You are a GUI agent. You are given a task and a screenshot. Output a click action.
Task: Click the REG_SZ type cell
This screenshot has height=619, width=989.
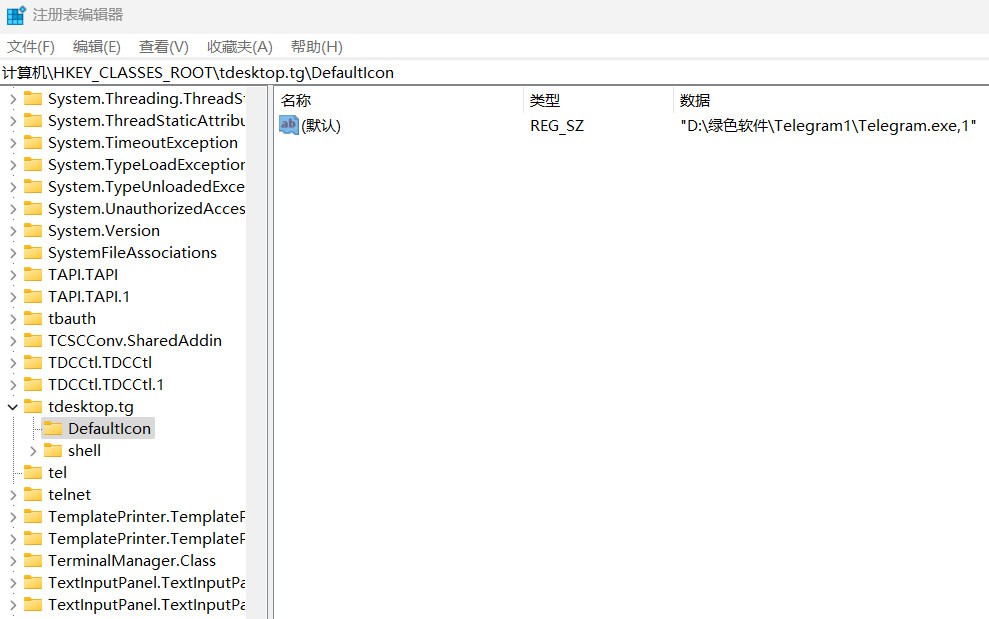click(x=557, y=126)
